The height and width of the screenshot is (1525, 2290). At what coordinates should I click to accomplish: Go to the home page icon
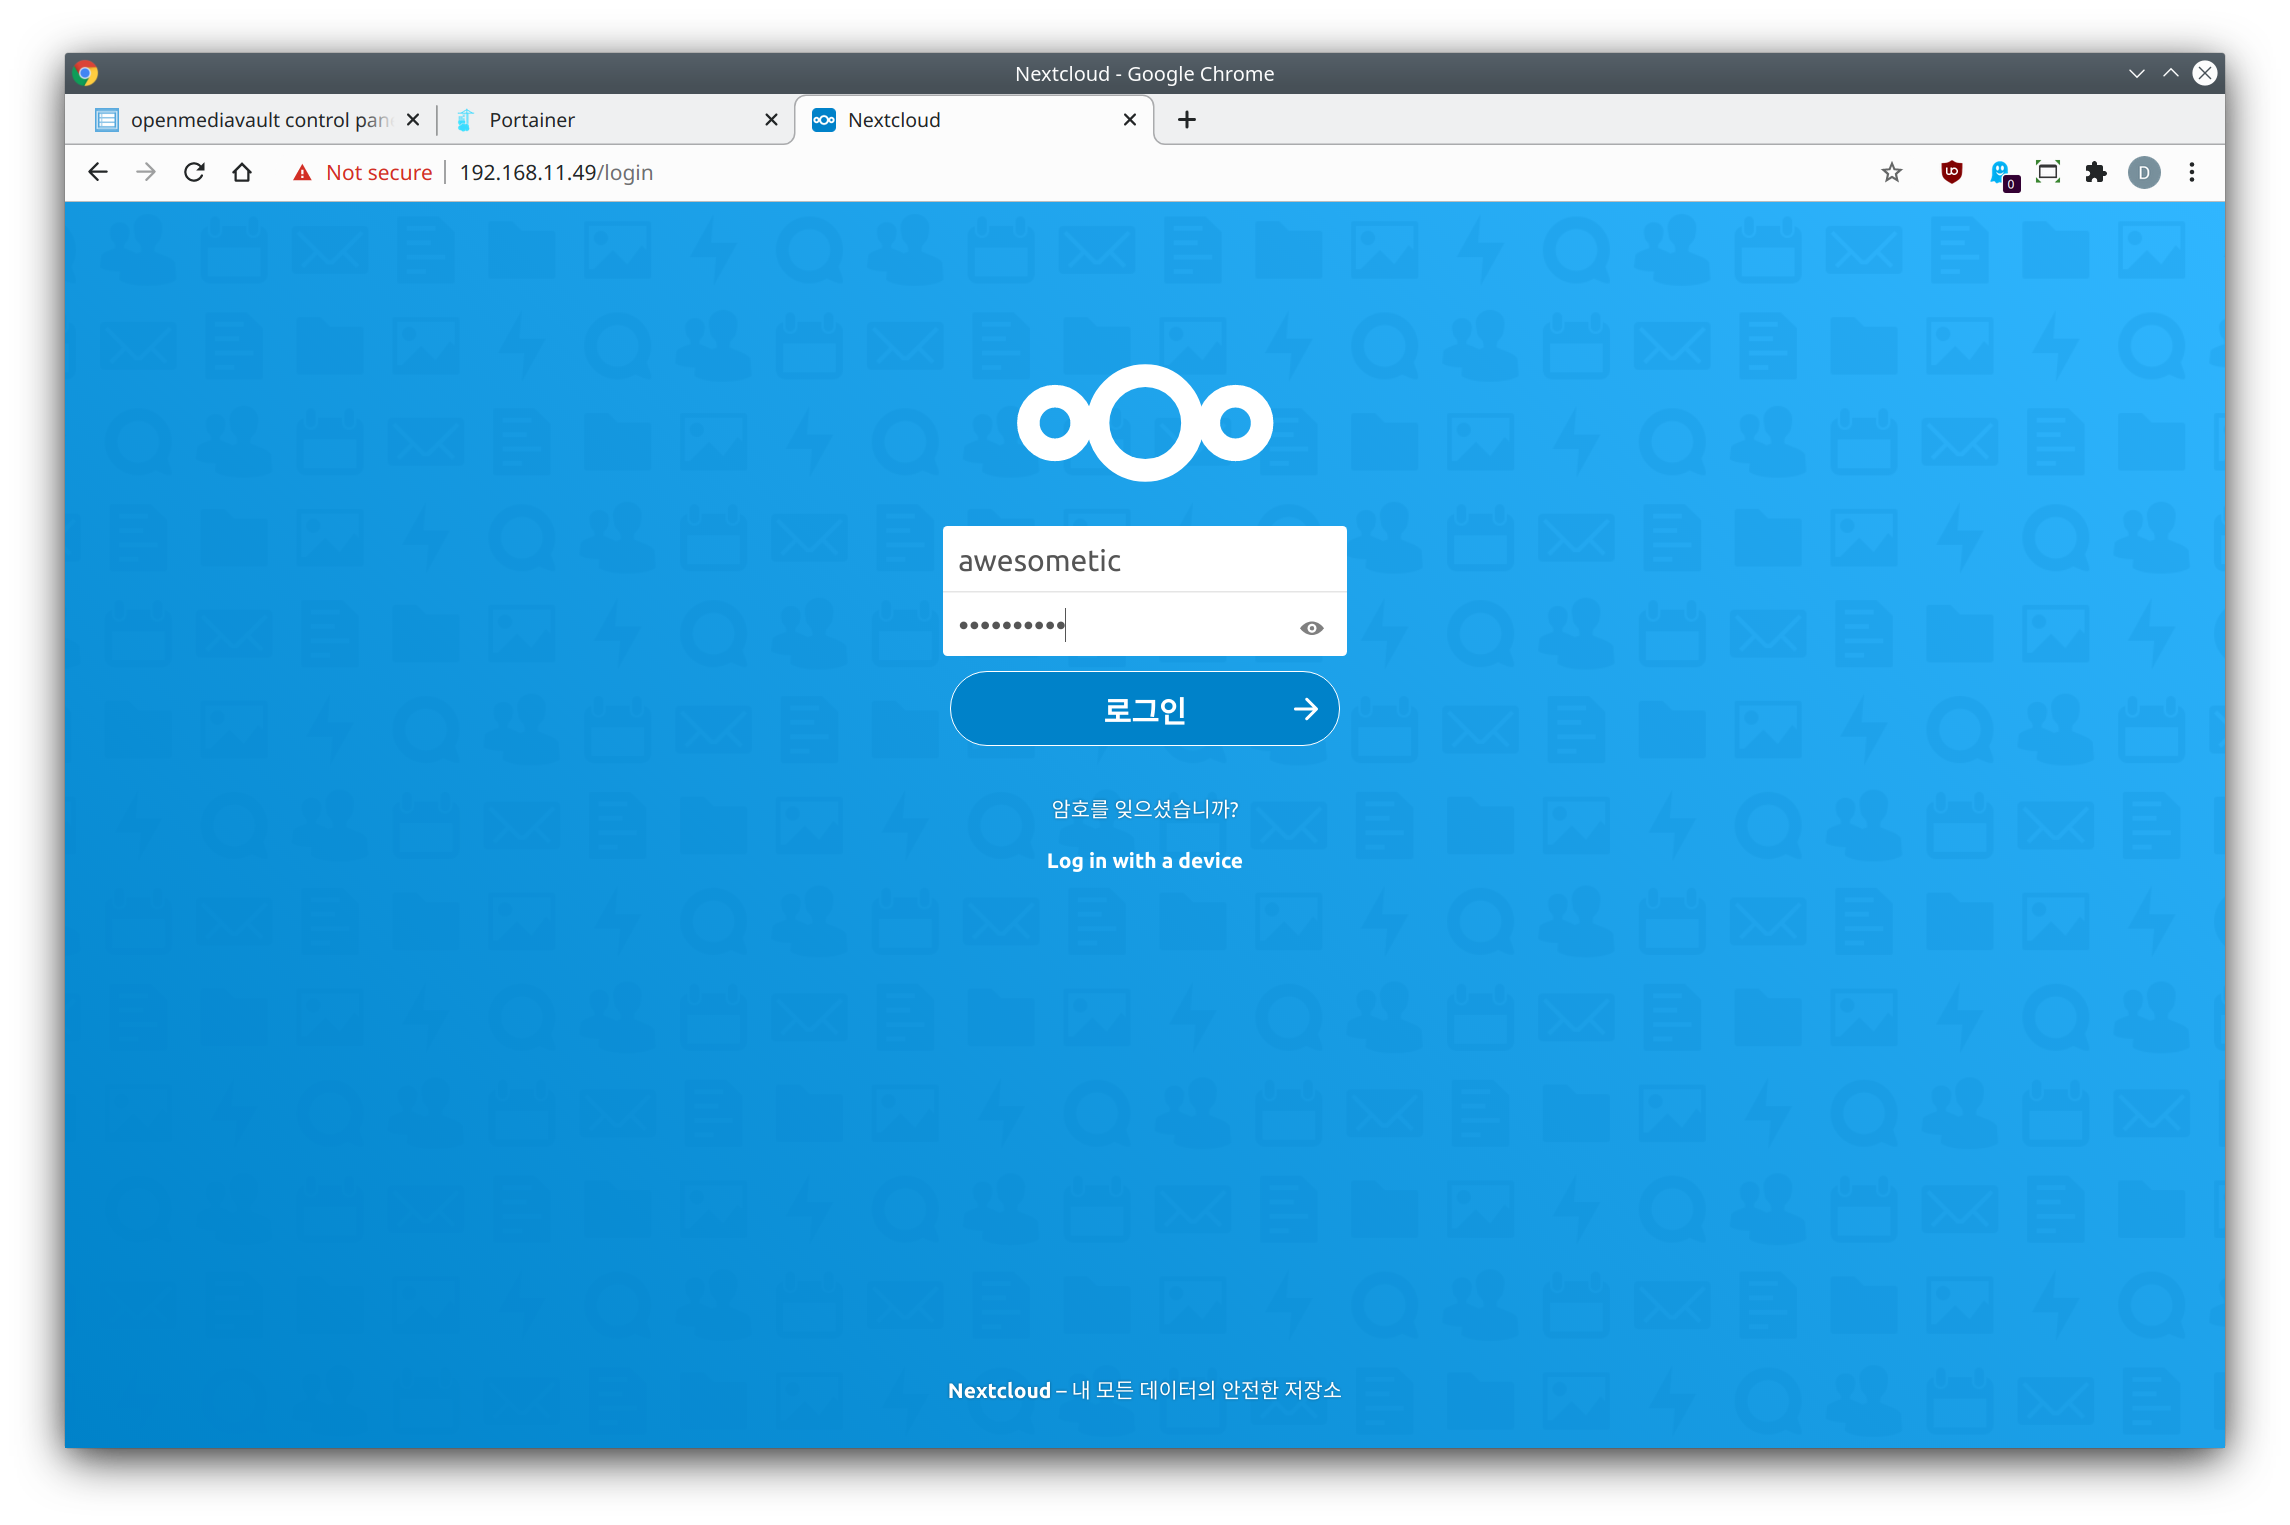242,172
